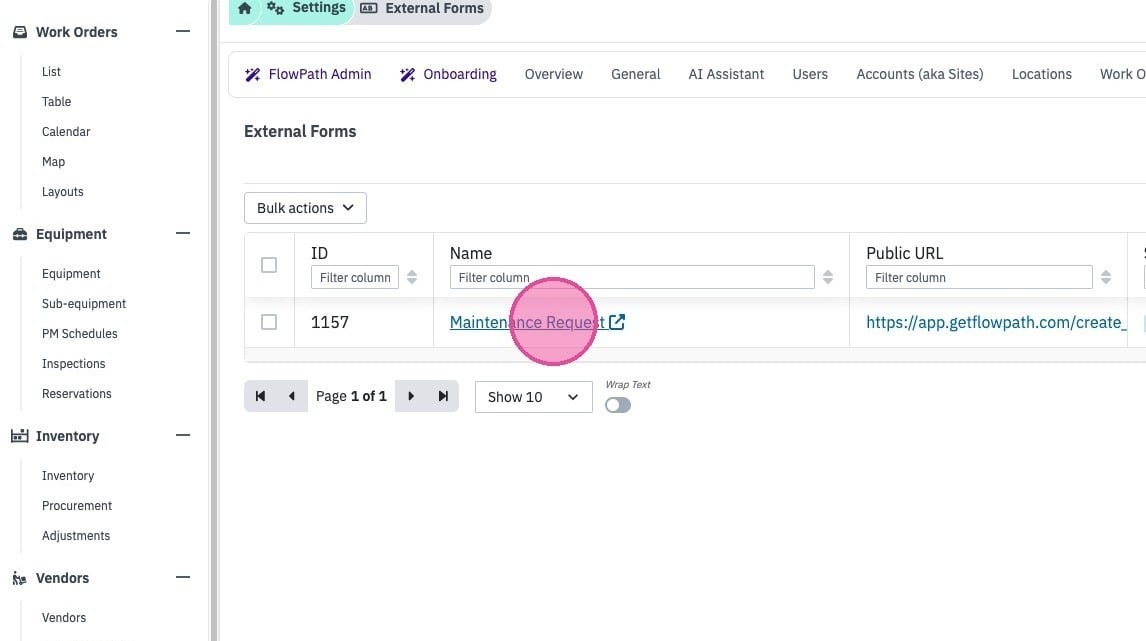The height and width of the screenshot is (641, 1146).
Task: Click the External Forms breadcrumb icon
Action: click(x=369, y=8)
